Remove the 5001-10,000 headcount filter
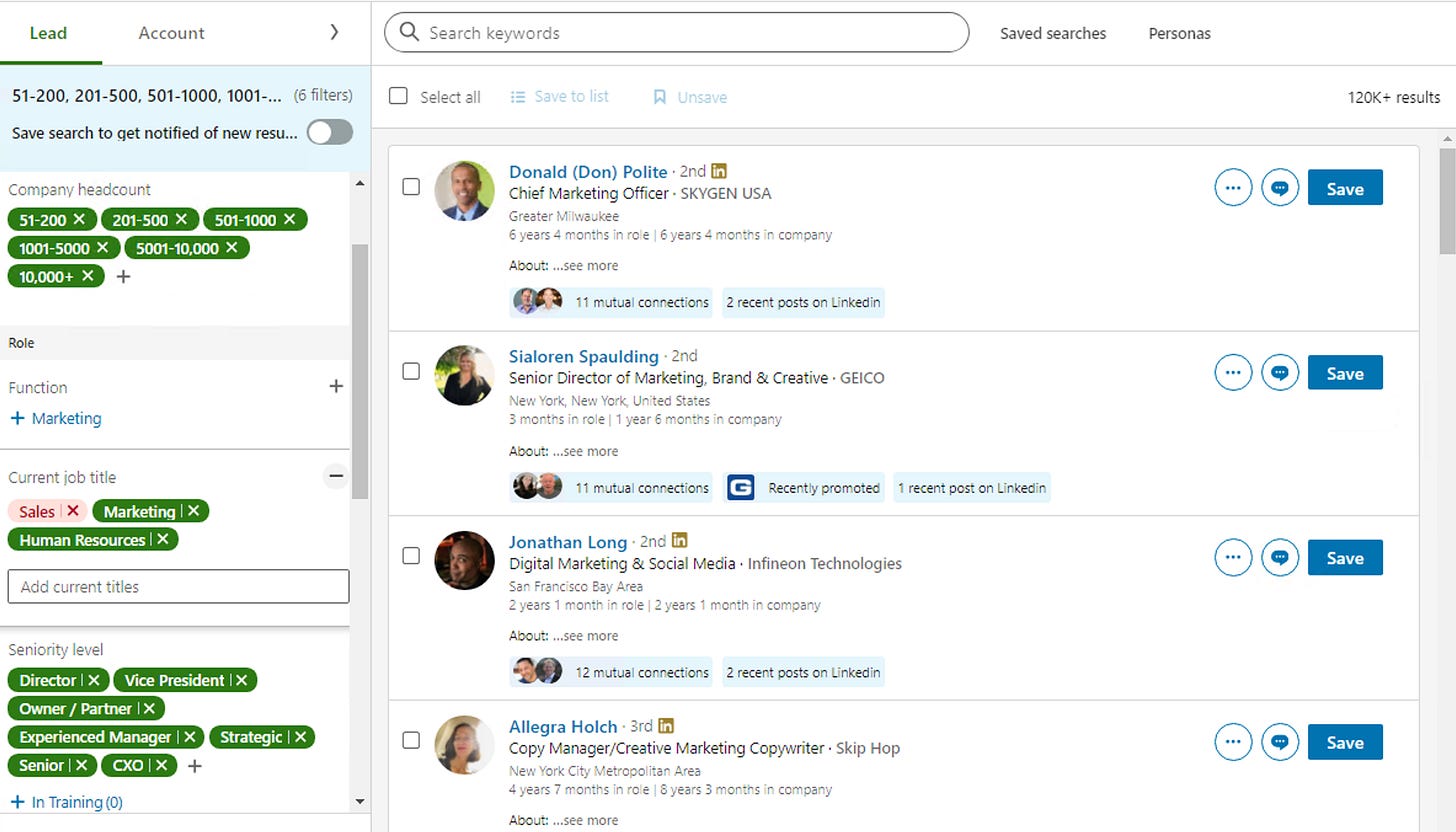This screenshot has height=832, width=1456. (x=231, y=247)
